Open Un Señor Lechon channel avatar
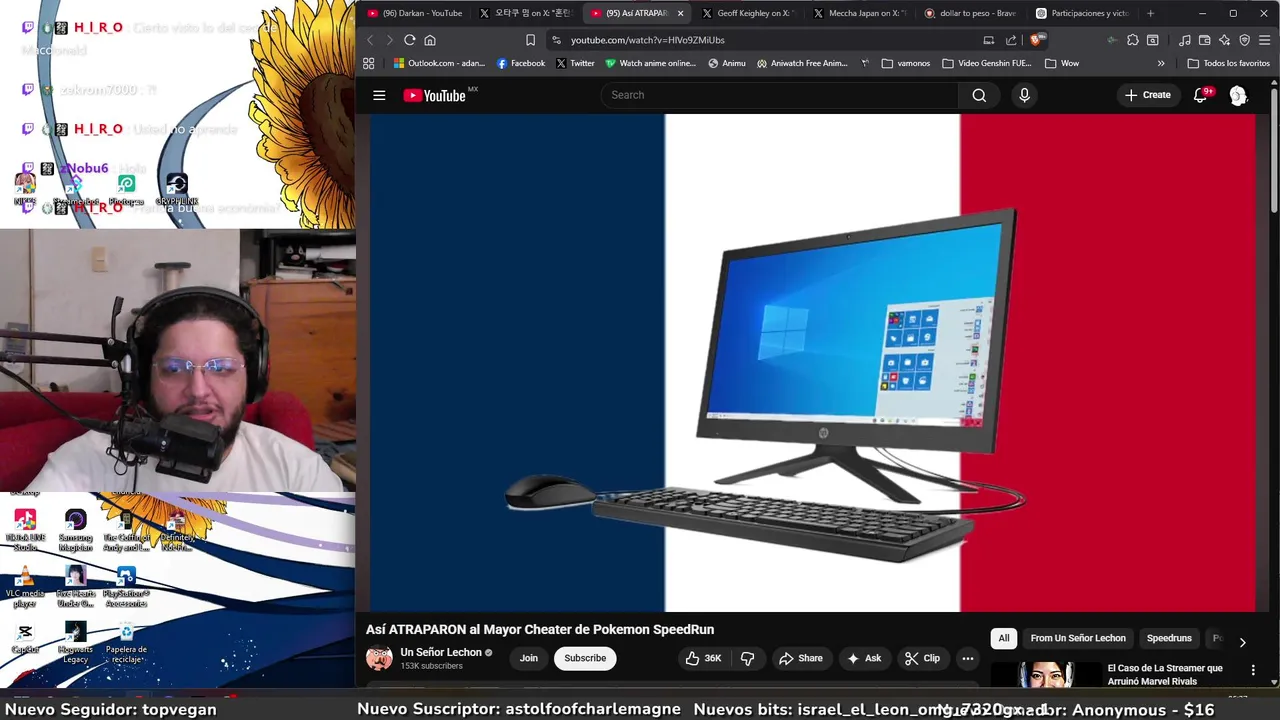The height and width of the screenshot is (720, 1280). tap(379, 658)
